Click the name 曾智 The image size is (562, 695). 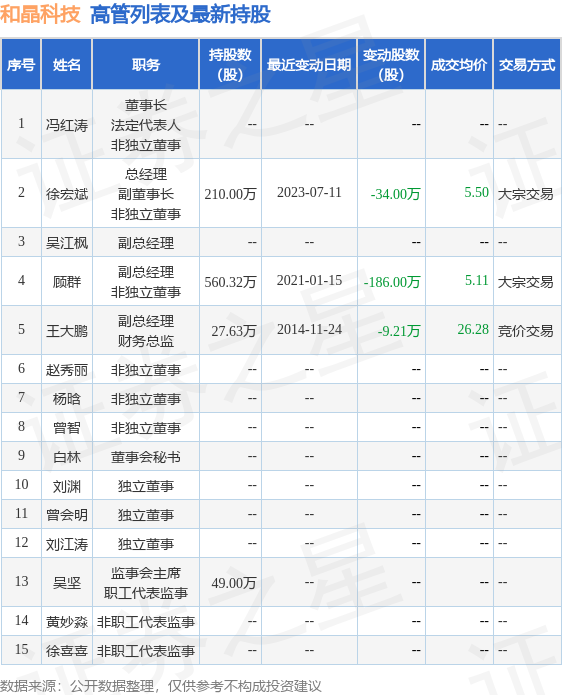[67, 428]
